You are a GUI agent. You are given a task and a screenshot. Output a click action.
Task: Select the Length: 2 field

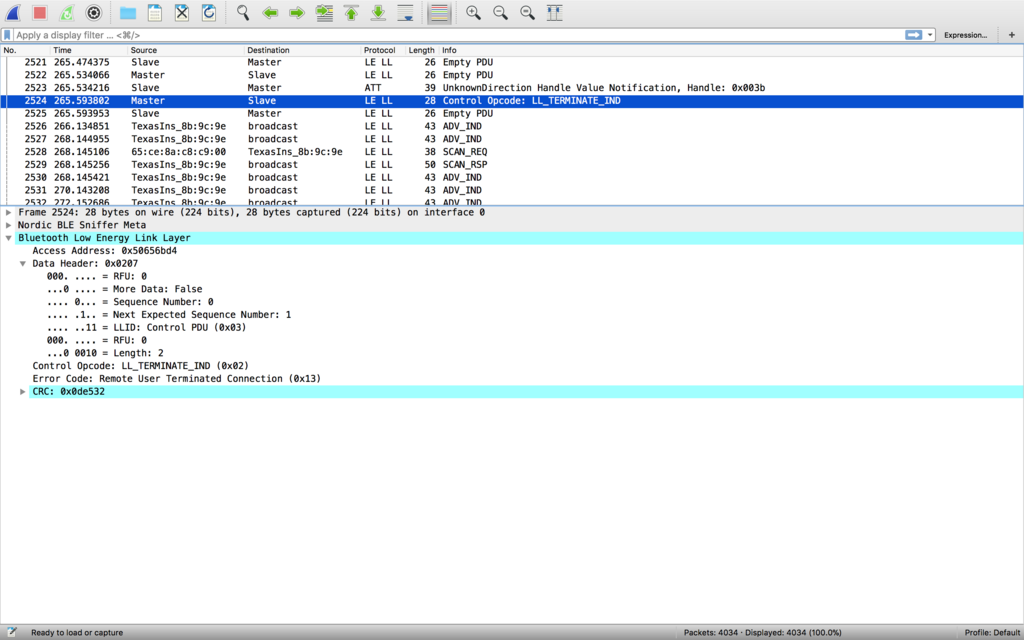click(104, 353)
